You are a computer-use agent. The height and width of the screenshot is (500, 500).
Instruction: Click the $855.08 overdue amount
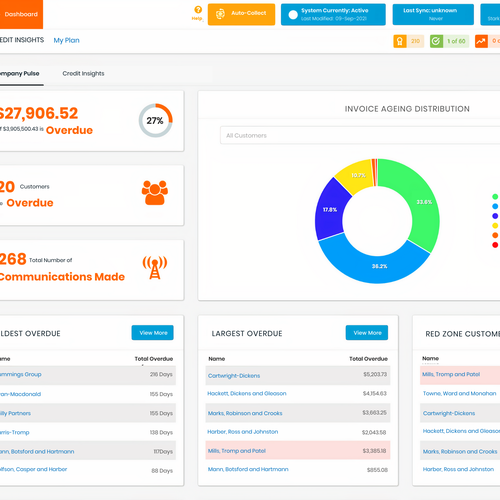[x=377, y=470]
